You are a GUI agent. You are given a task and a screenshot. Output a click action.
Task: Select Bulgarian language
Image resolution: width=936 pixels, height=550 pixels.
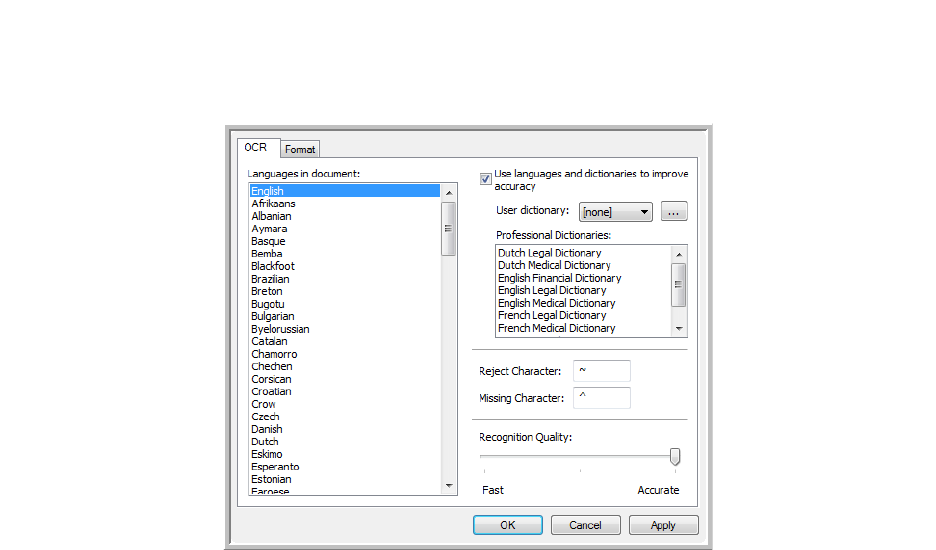[x=344, y=317]
